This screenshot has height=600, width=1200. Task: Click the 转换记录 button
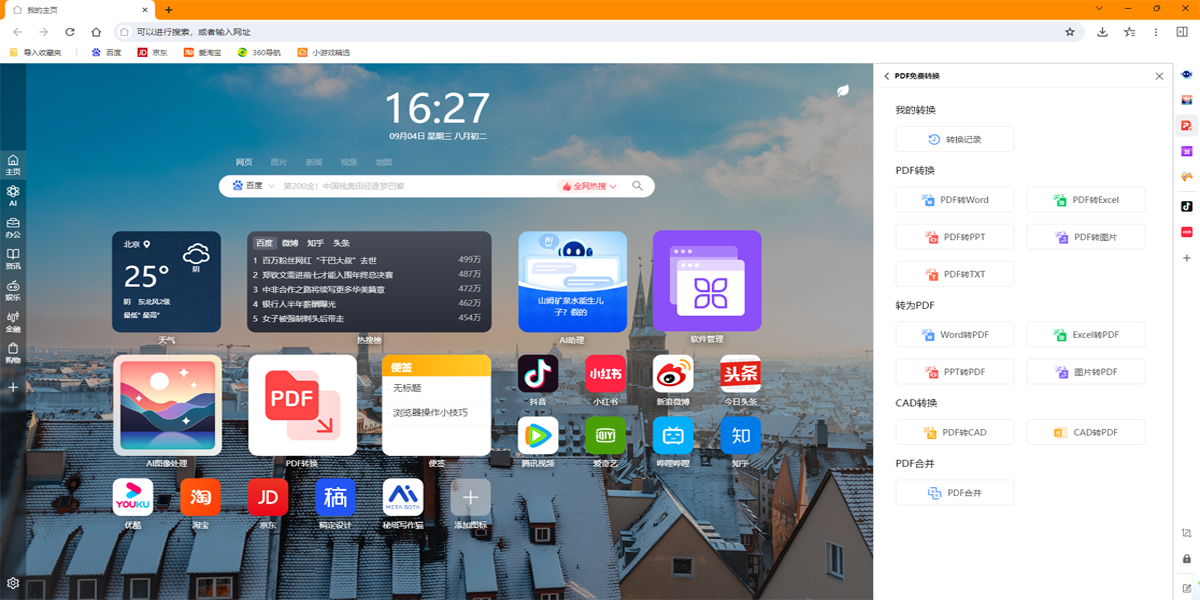click(x=955, y=139)
